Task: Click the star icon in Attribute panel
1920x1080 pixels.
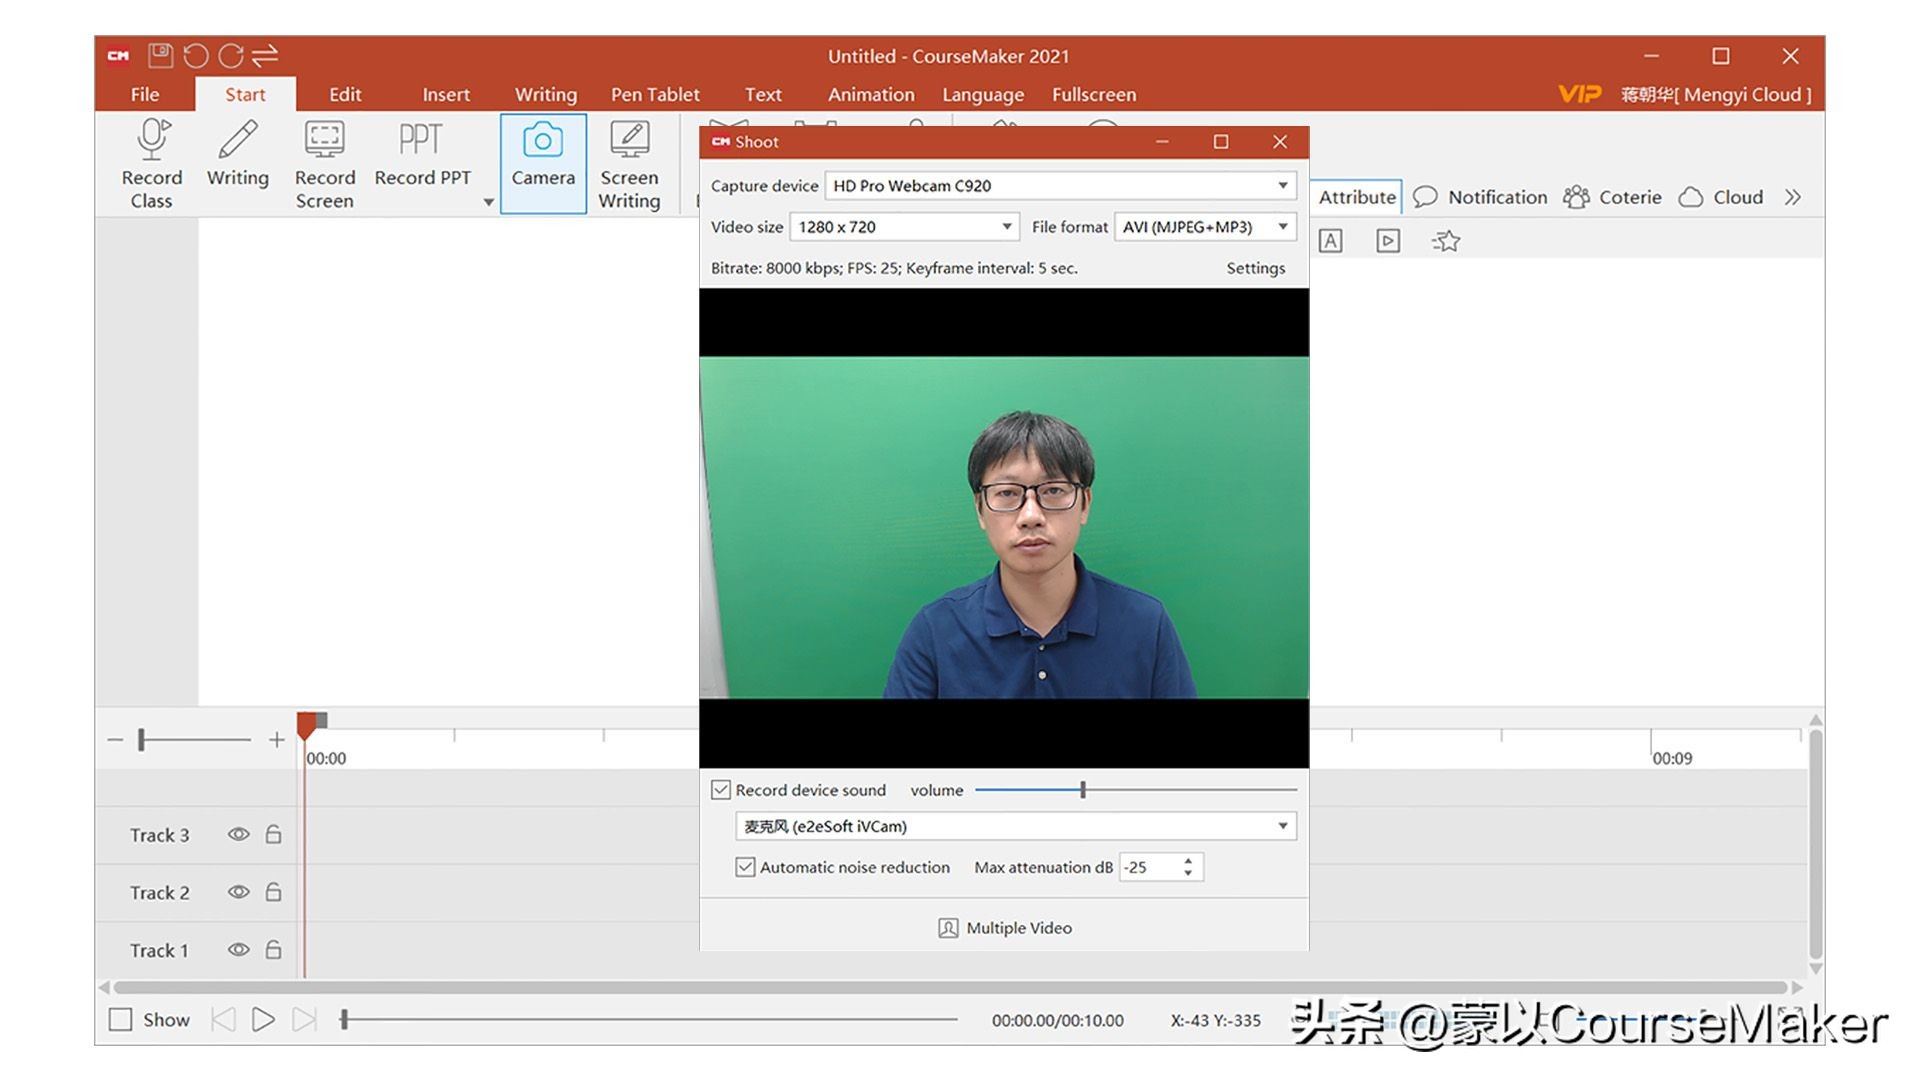Action: click(1446, 241)
